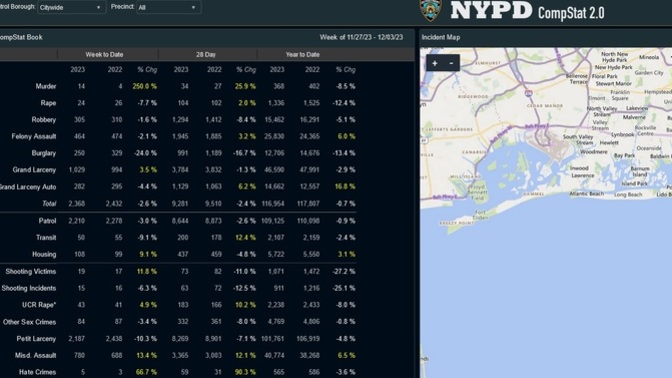The image size is (672, 378).
Task: Click the Rape row label
Action: [48, 103]
